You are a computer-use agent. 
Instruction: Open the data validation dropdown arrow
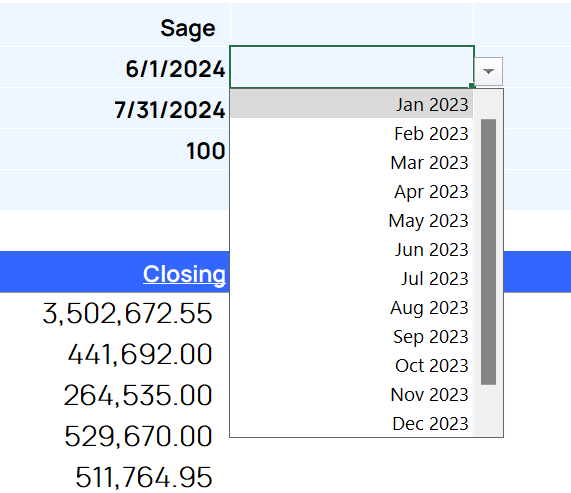click(488, 71)
